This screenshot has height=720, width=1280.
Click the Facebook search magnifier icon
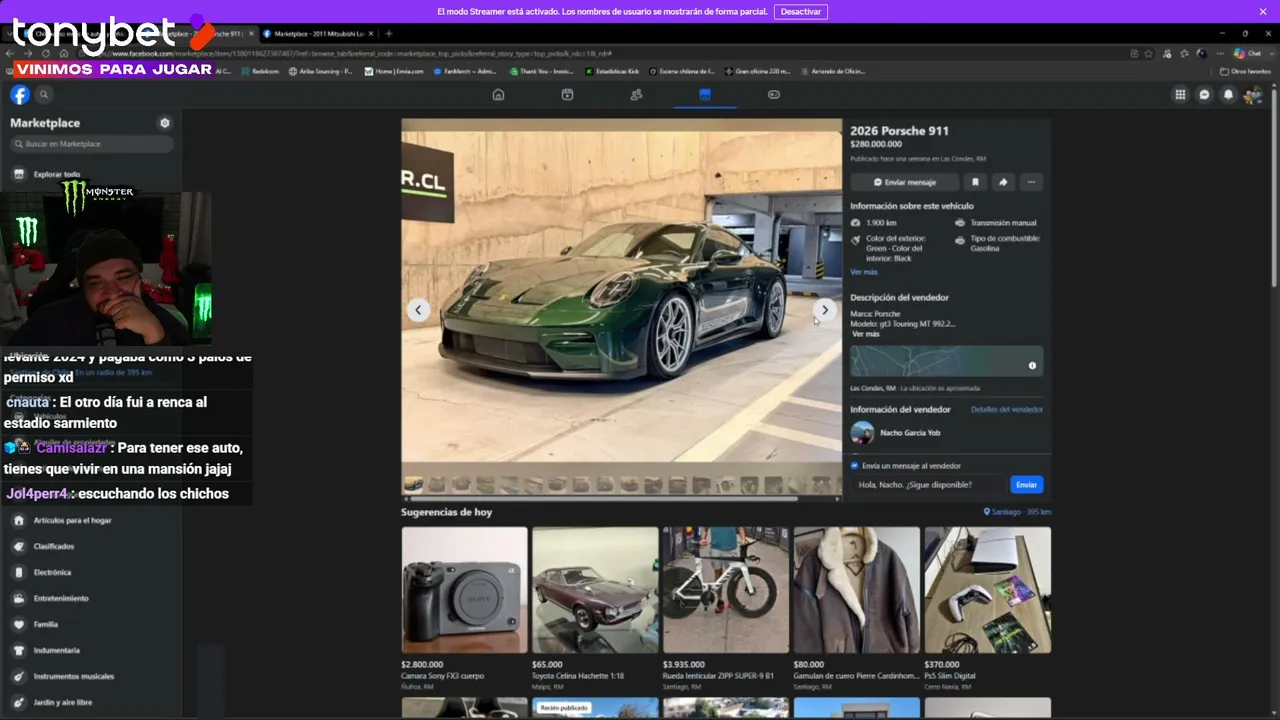[x=44, y=95]
